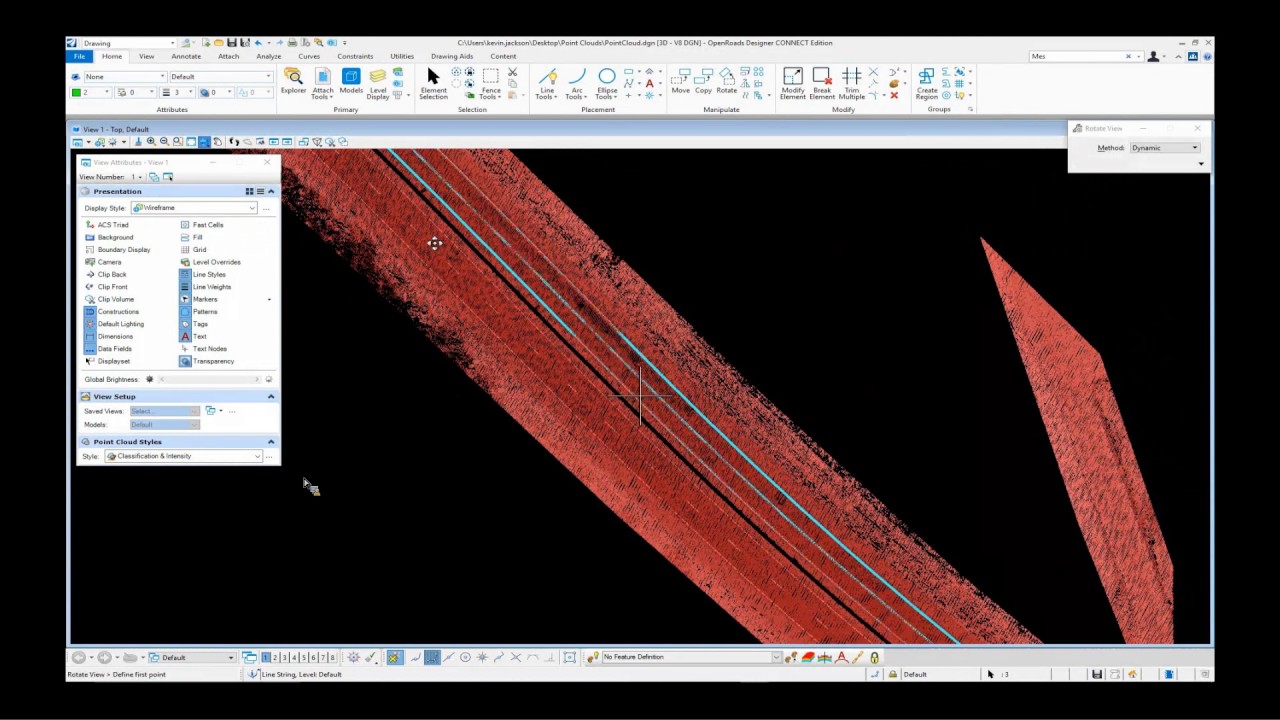Click Display Style ellipsis button

[x=266, y=208]
